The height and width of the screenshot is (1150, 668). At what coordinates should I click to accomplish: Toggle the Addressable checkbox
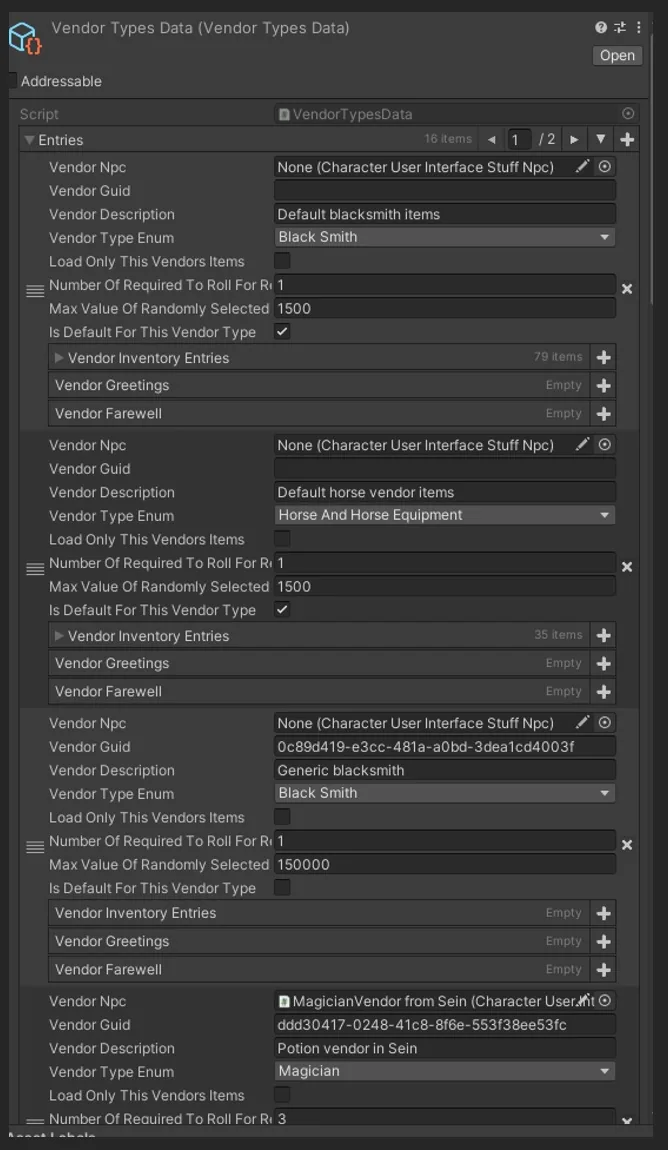pos(12,81)
